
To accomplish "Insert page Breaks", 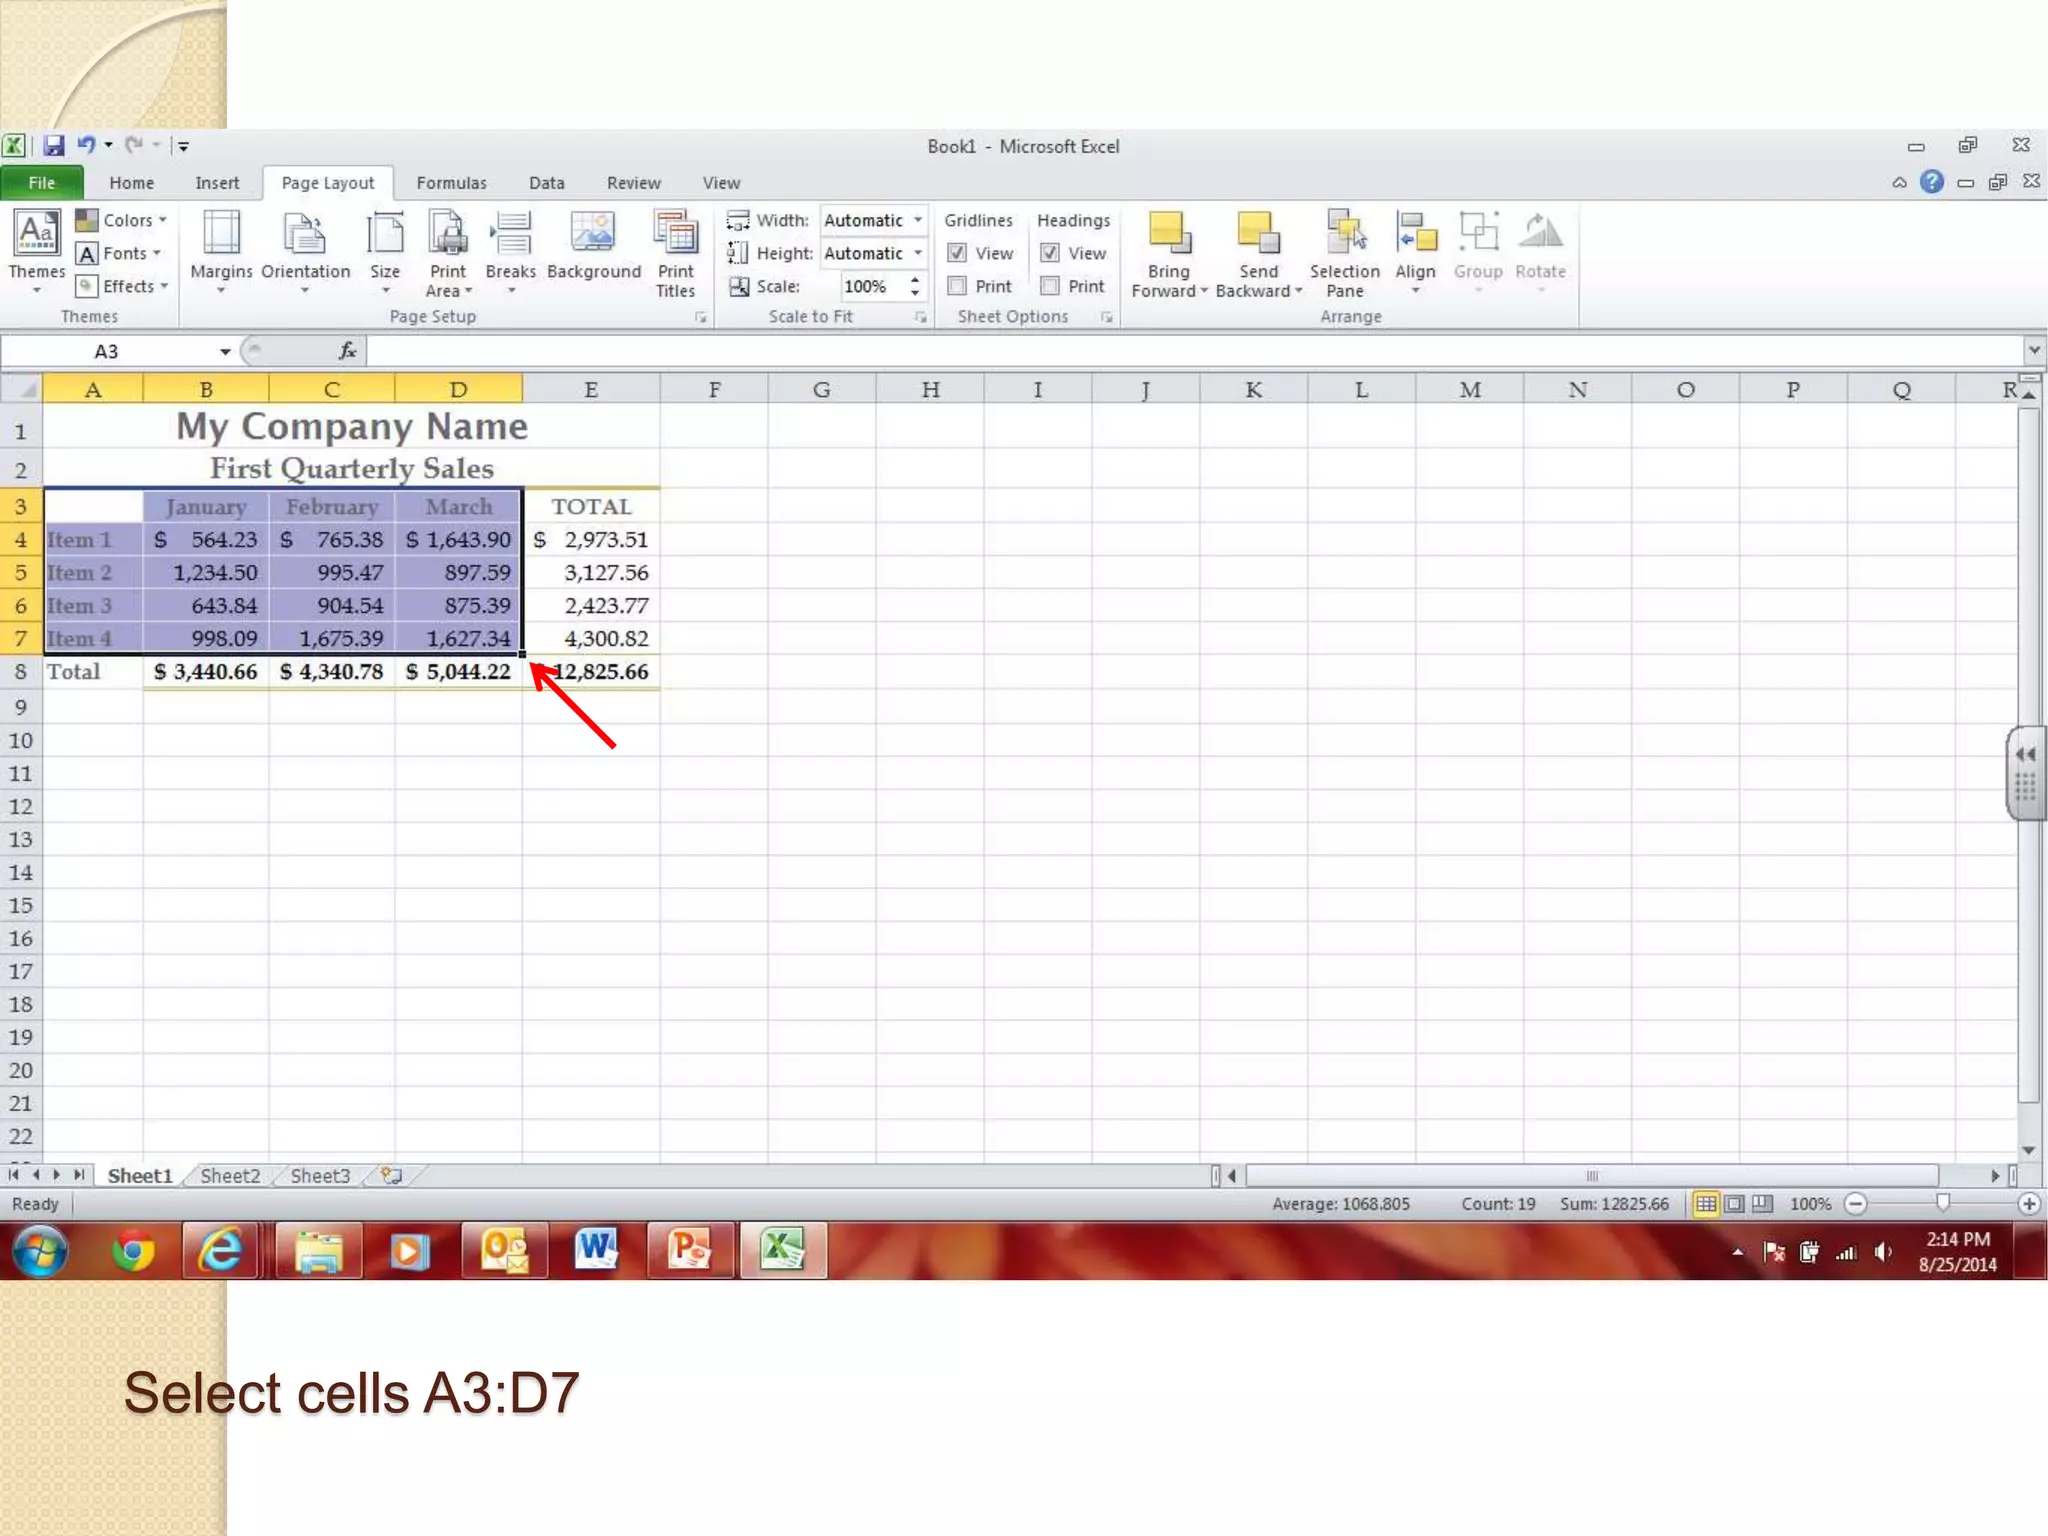I will [510, 252].
